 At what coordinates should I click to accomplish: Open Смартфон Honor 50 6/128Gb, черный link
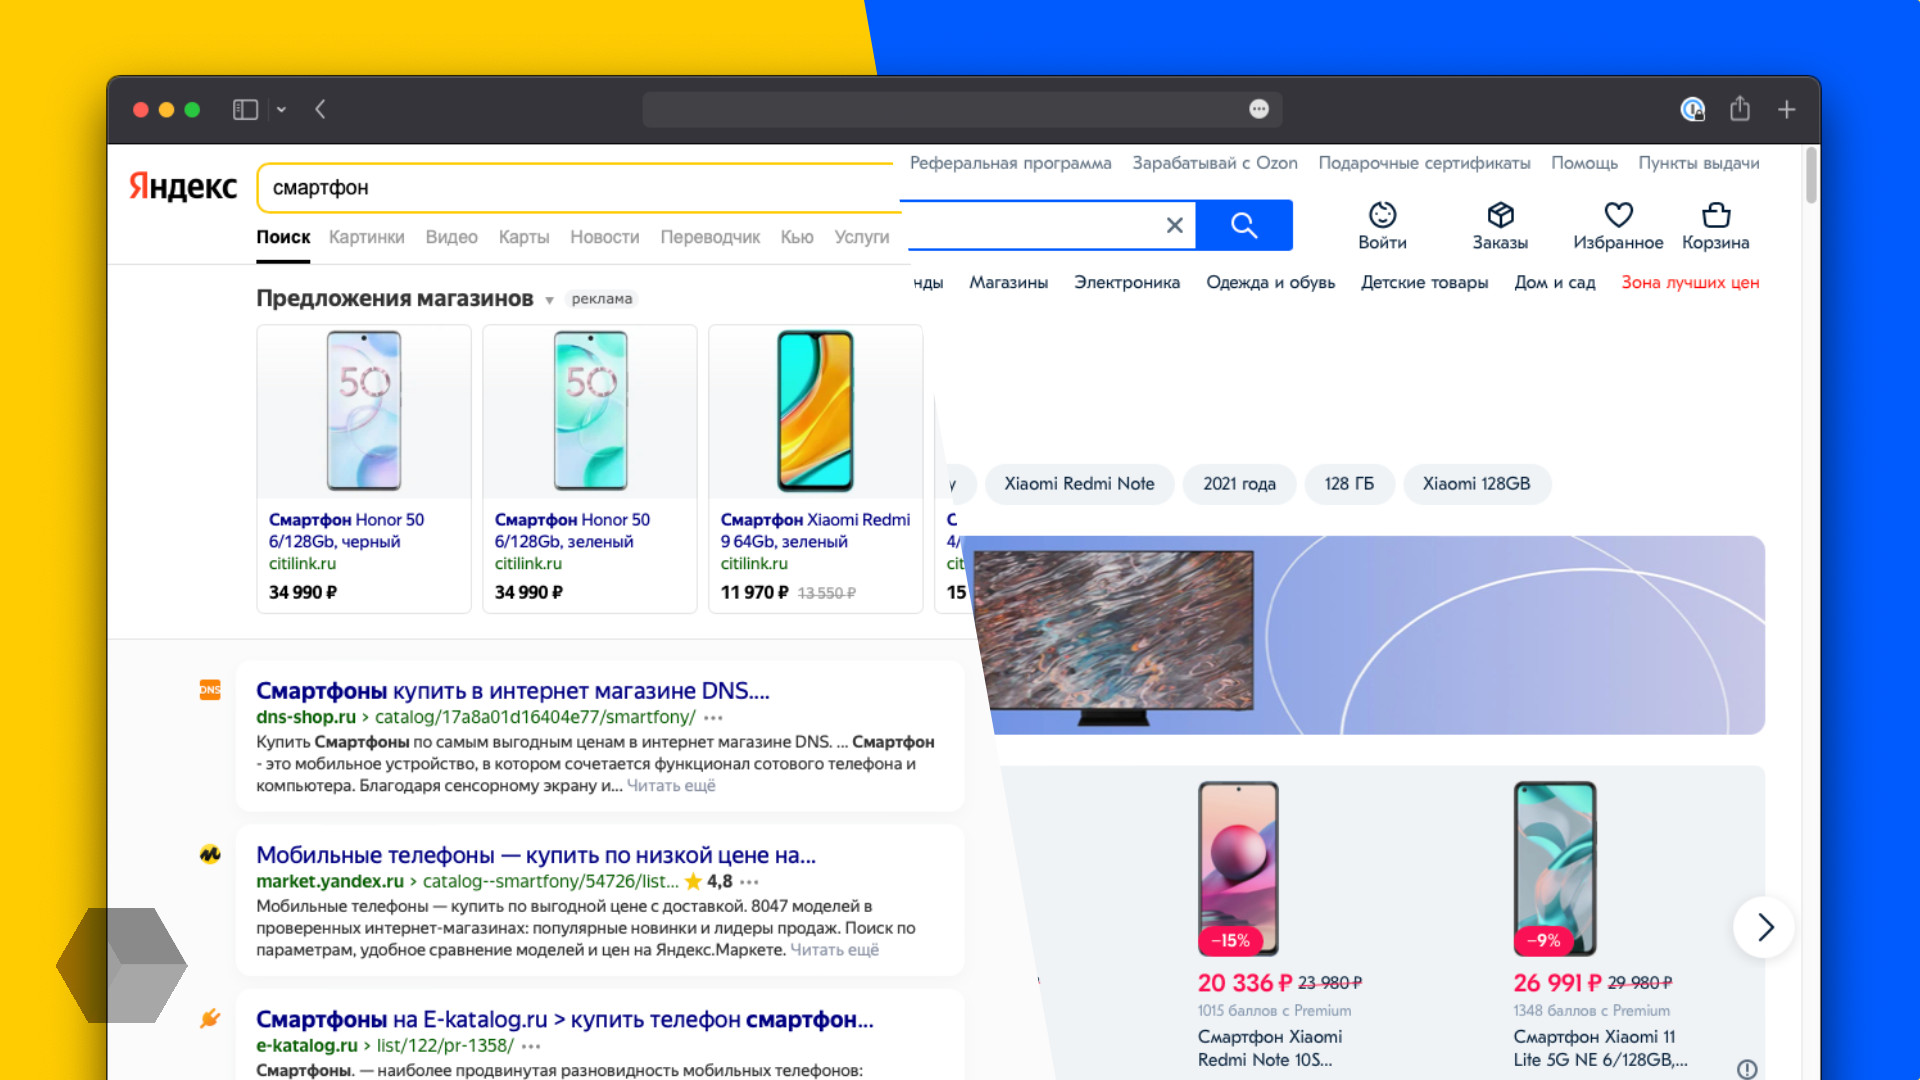point(346,530)
